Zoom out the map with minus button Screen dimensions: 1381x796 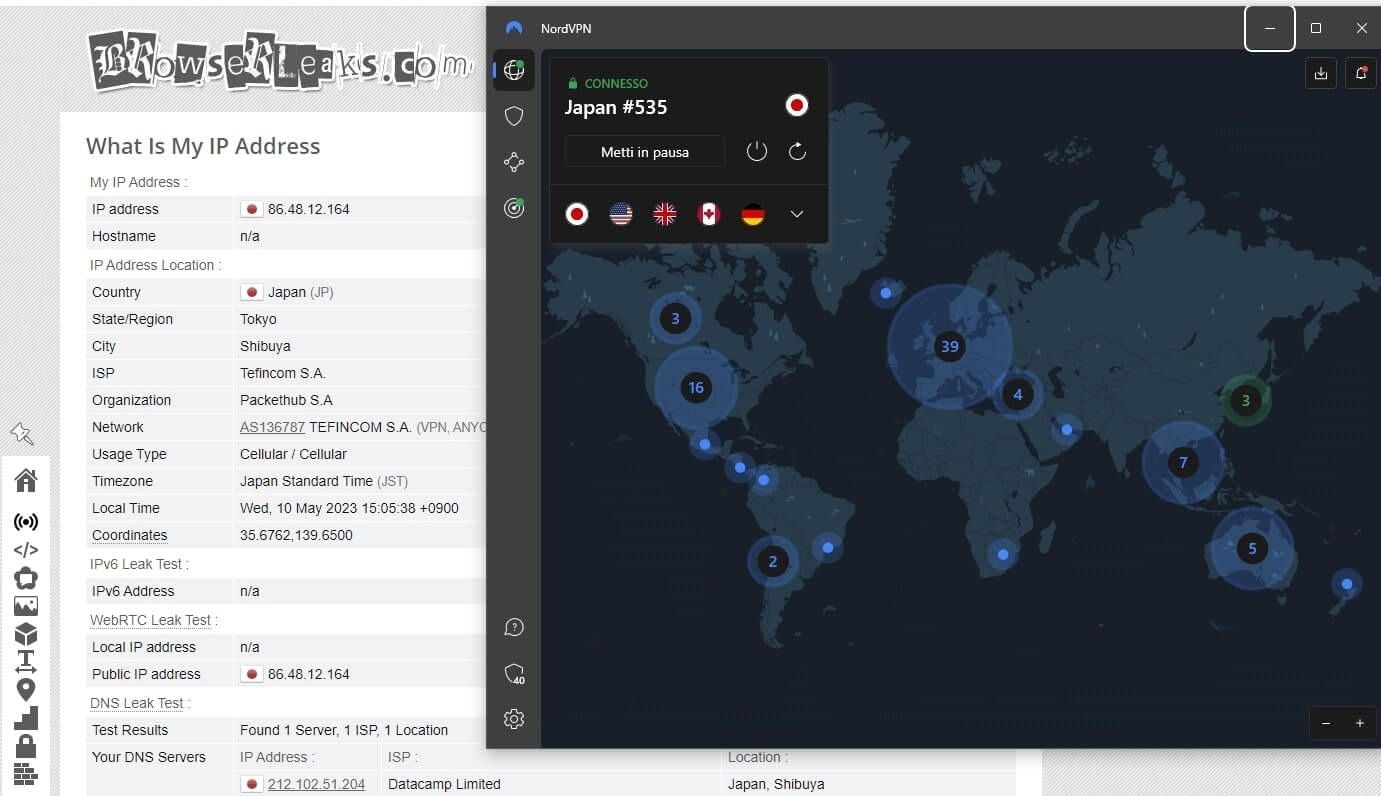click(x=1326, y=723)
